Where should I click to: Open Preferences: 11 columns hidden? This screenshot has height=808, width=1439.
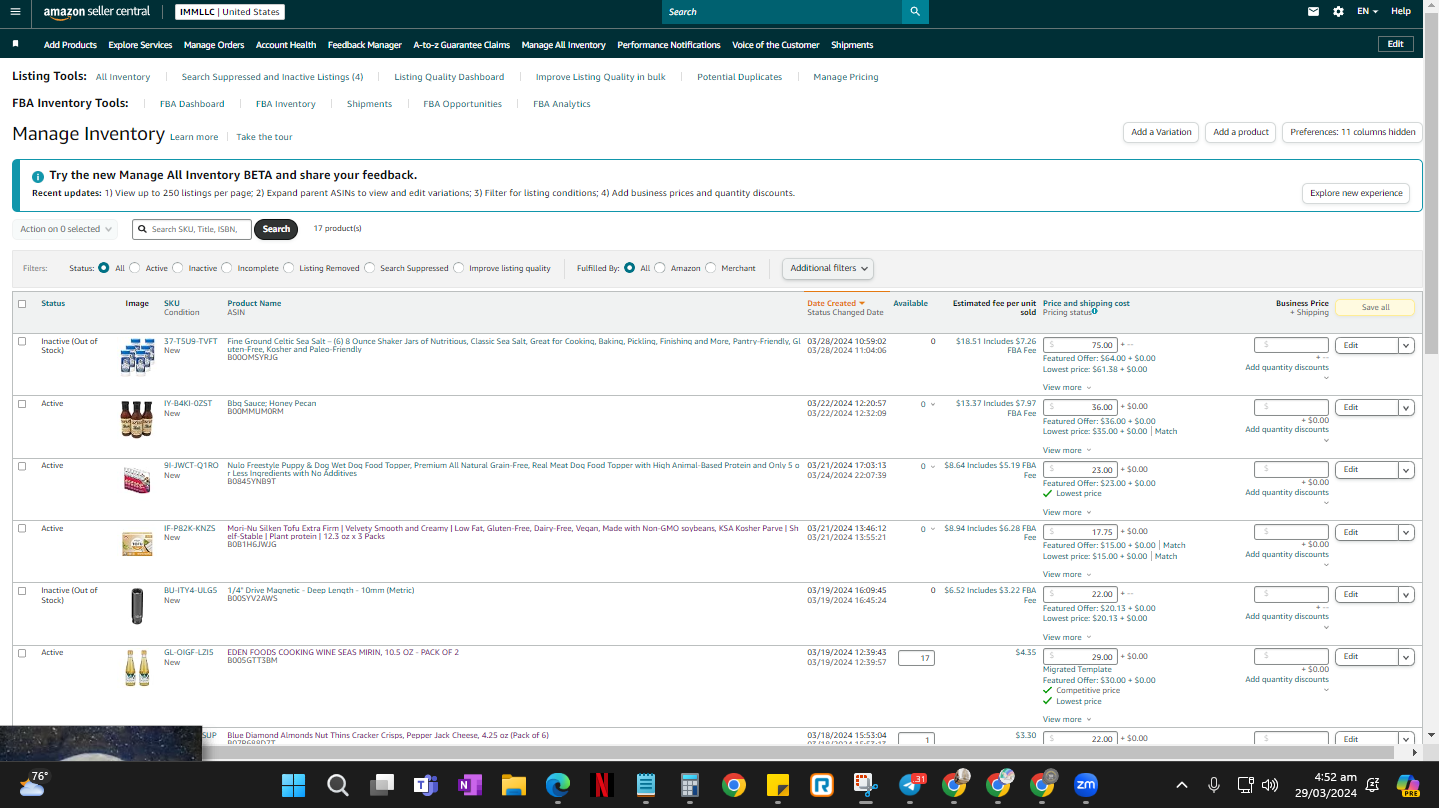[x=1353, y=132]
